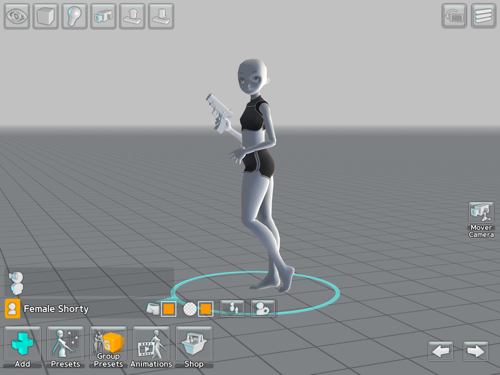Click the cube object icon
Viewport: 500px width, 375px height.
click(46, 16)
